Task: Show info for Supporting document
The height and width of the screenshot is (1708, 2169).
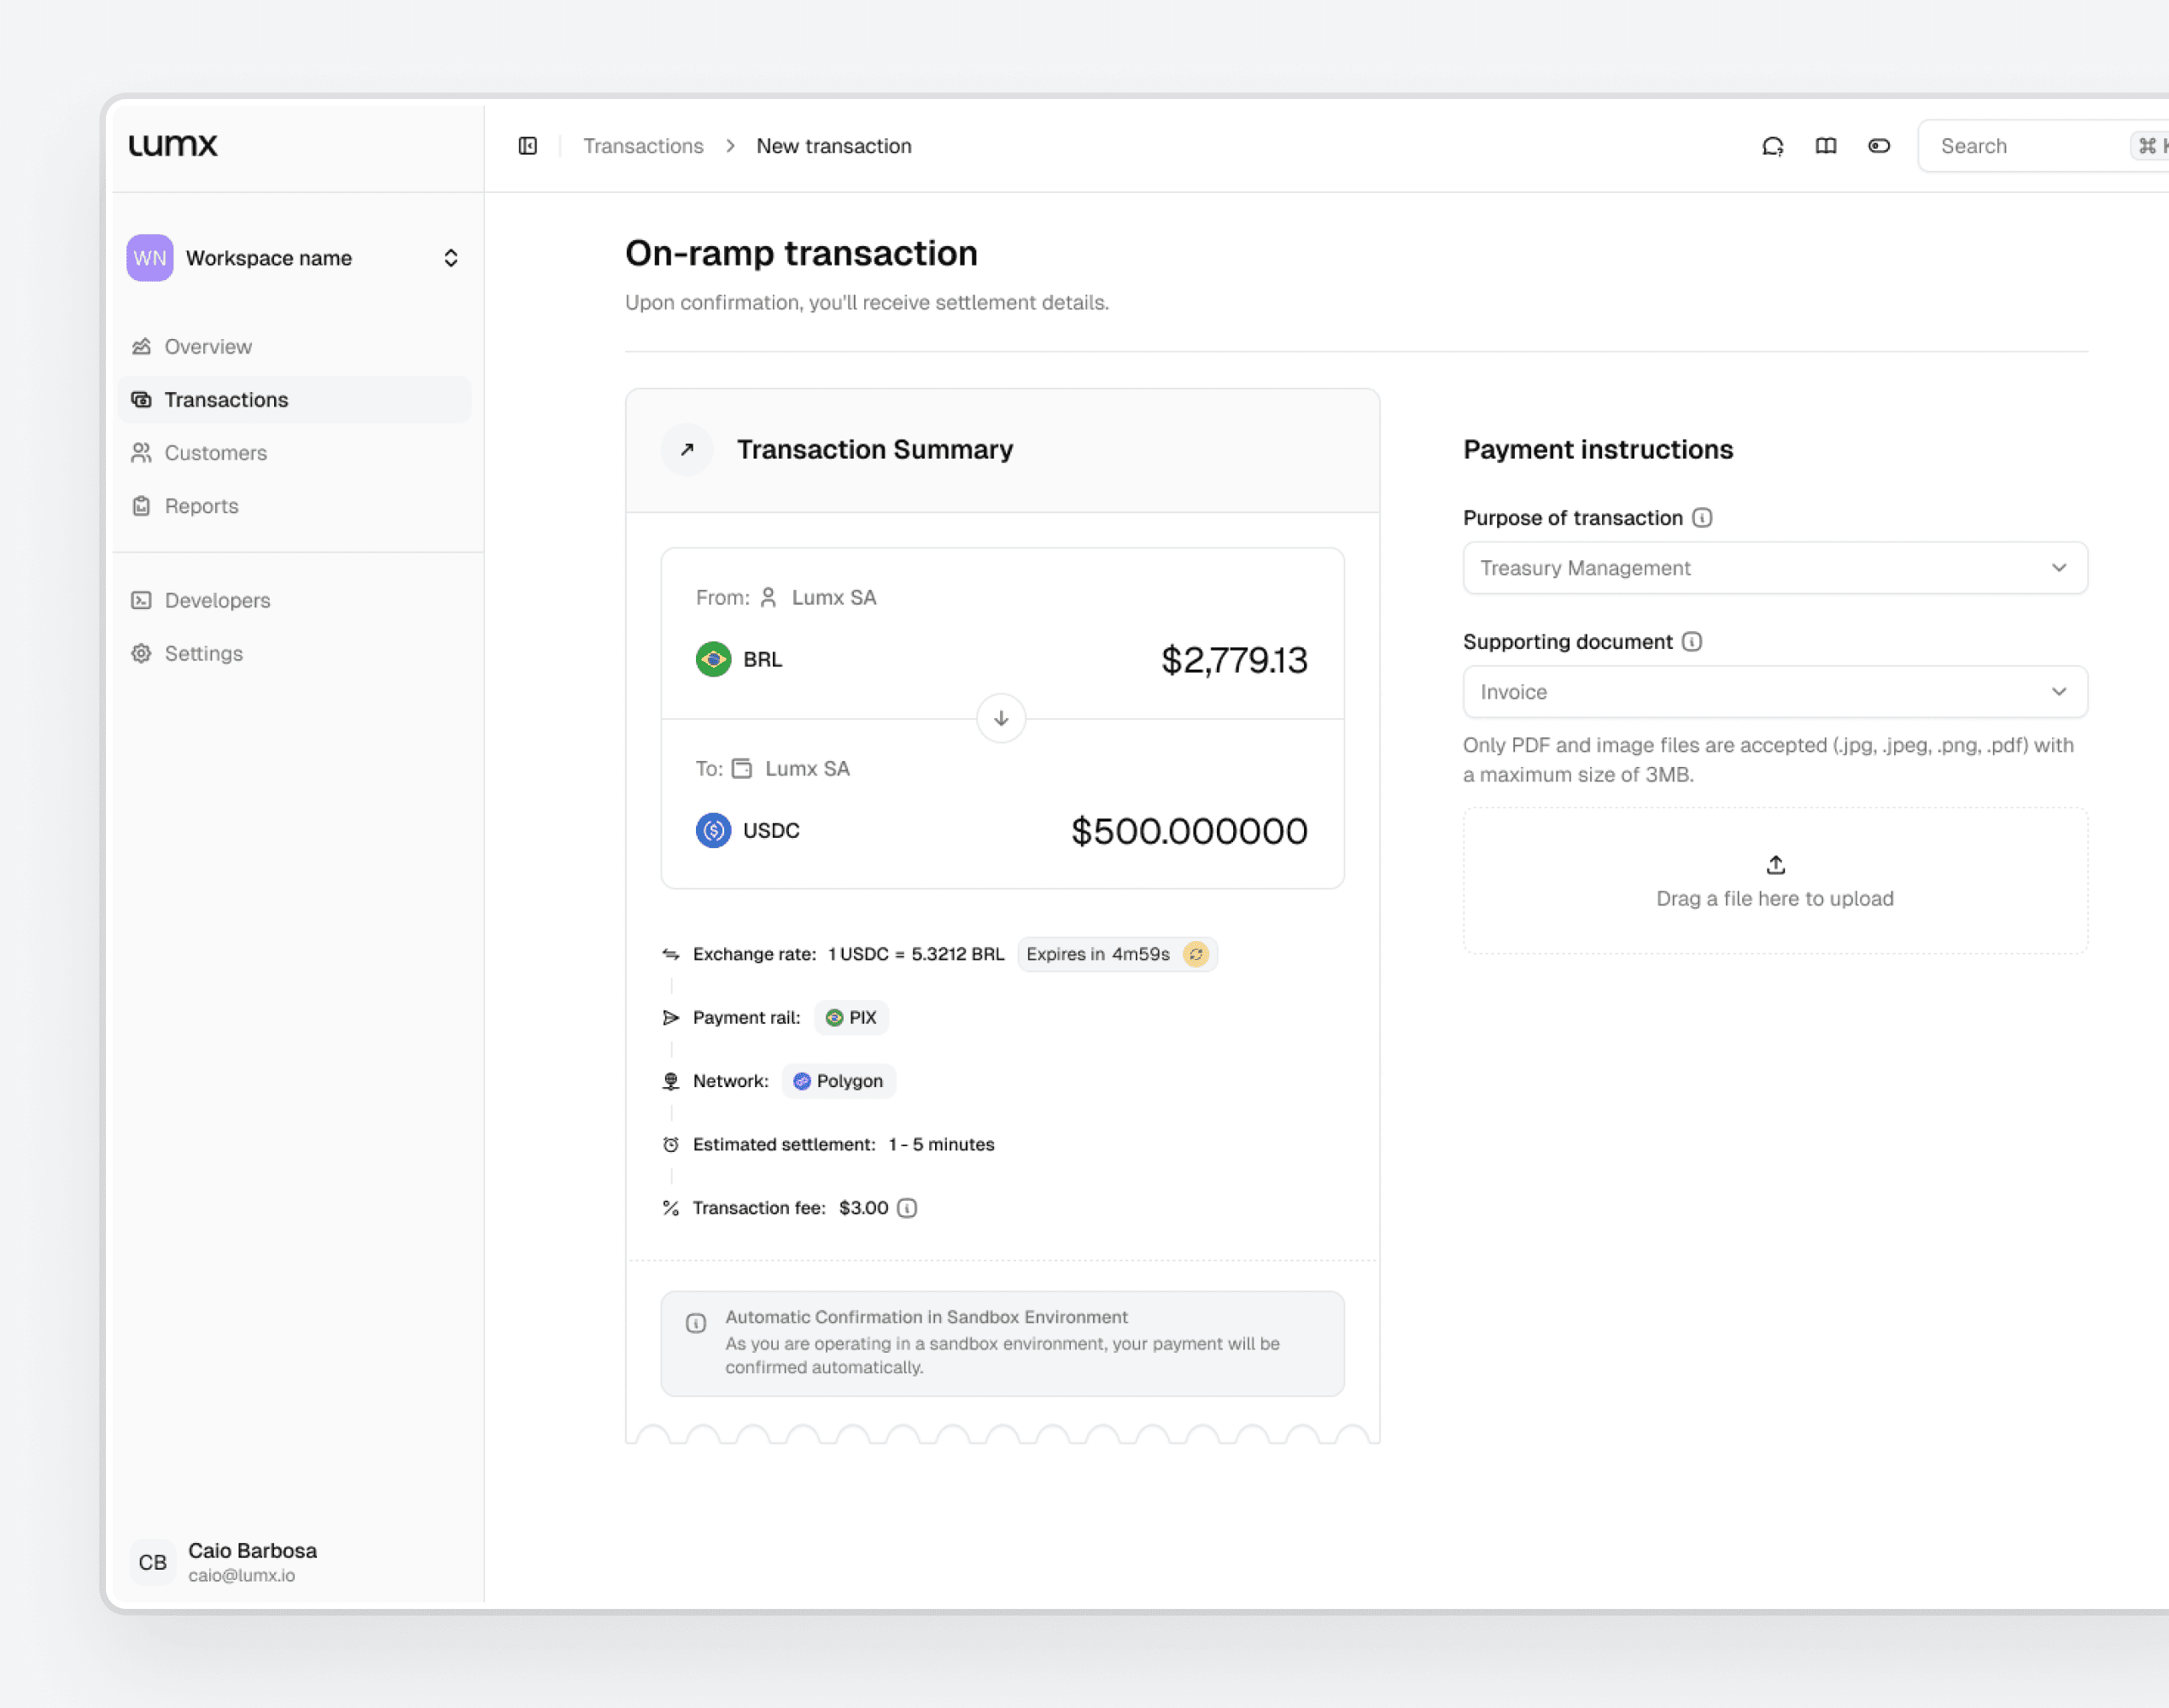Action: pyautogui.click(x=1692, y=642)
